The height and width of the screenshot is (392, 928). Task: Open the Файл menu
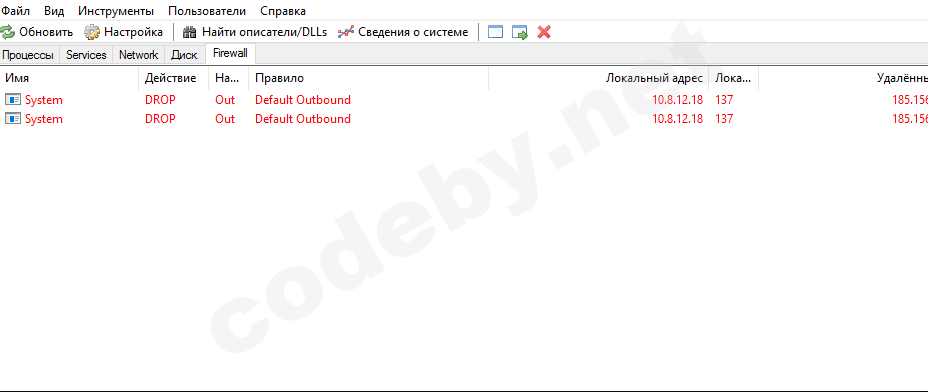(x=15, y=11)
